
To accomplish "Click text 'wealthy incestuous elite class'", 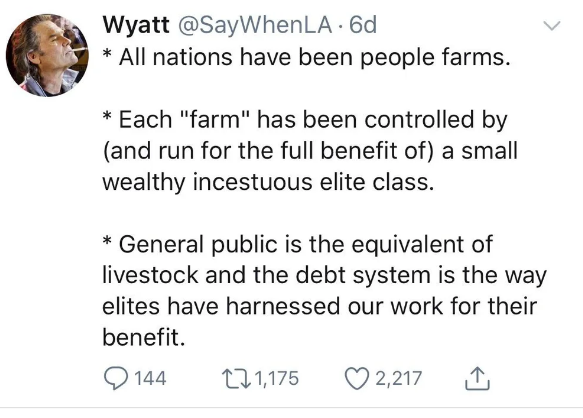I will coord(268,182).
